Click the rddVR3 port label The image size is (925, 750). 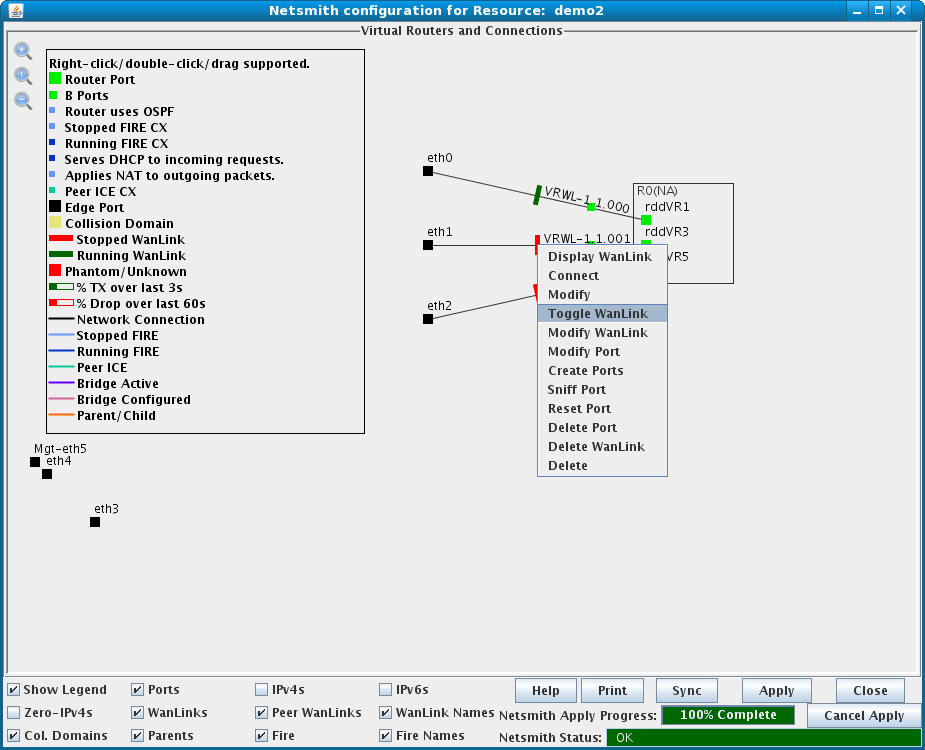[x=667, y=231]
